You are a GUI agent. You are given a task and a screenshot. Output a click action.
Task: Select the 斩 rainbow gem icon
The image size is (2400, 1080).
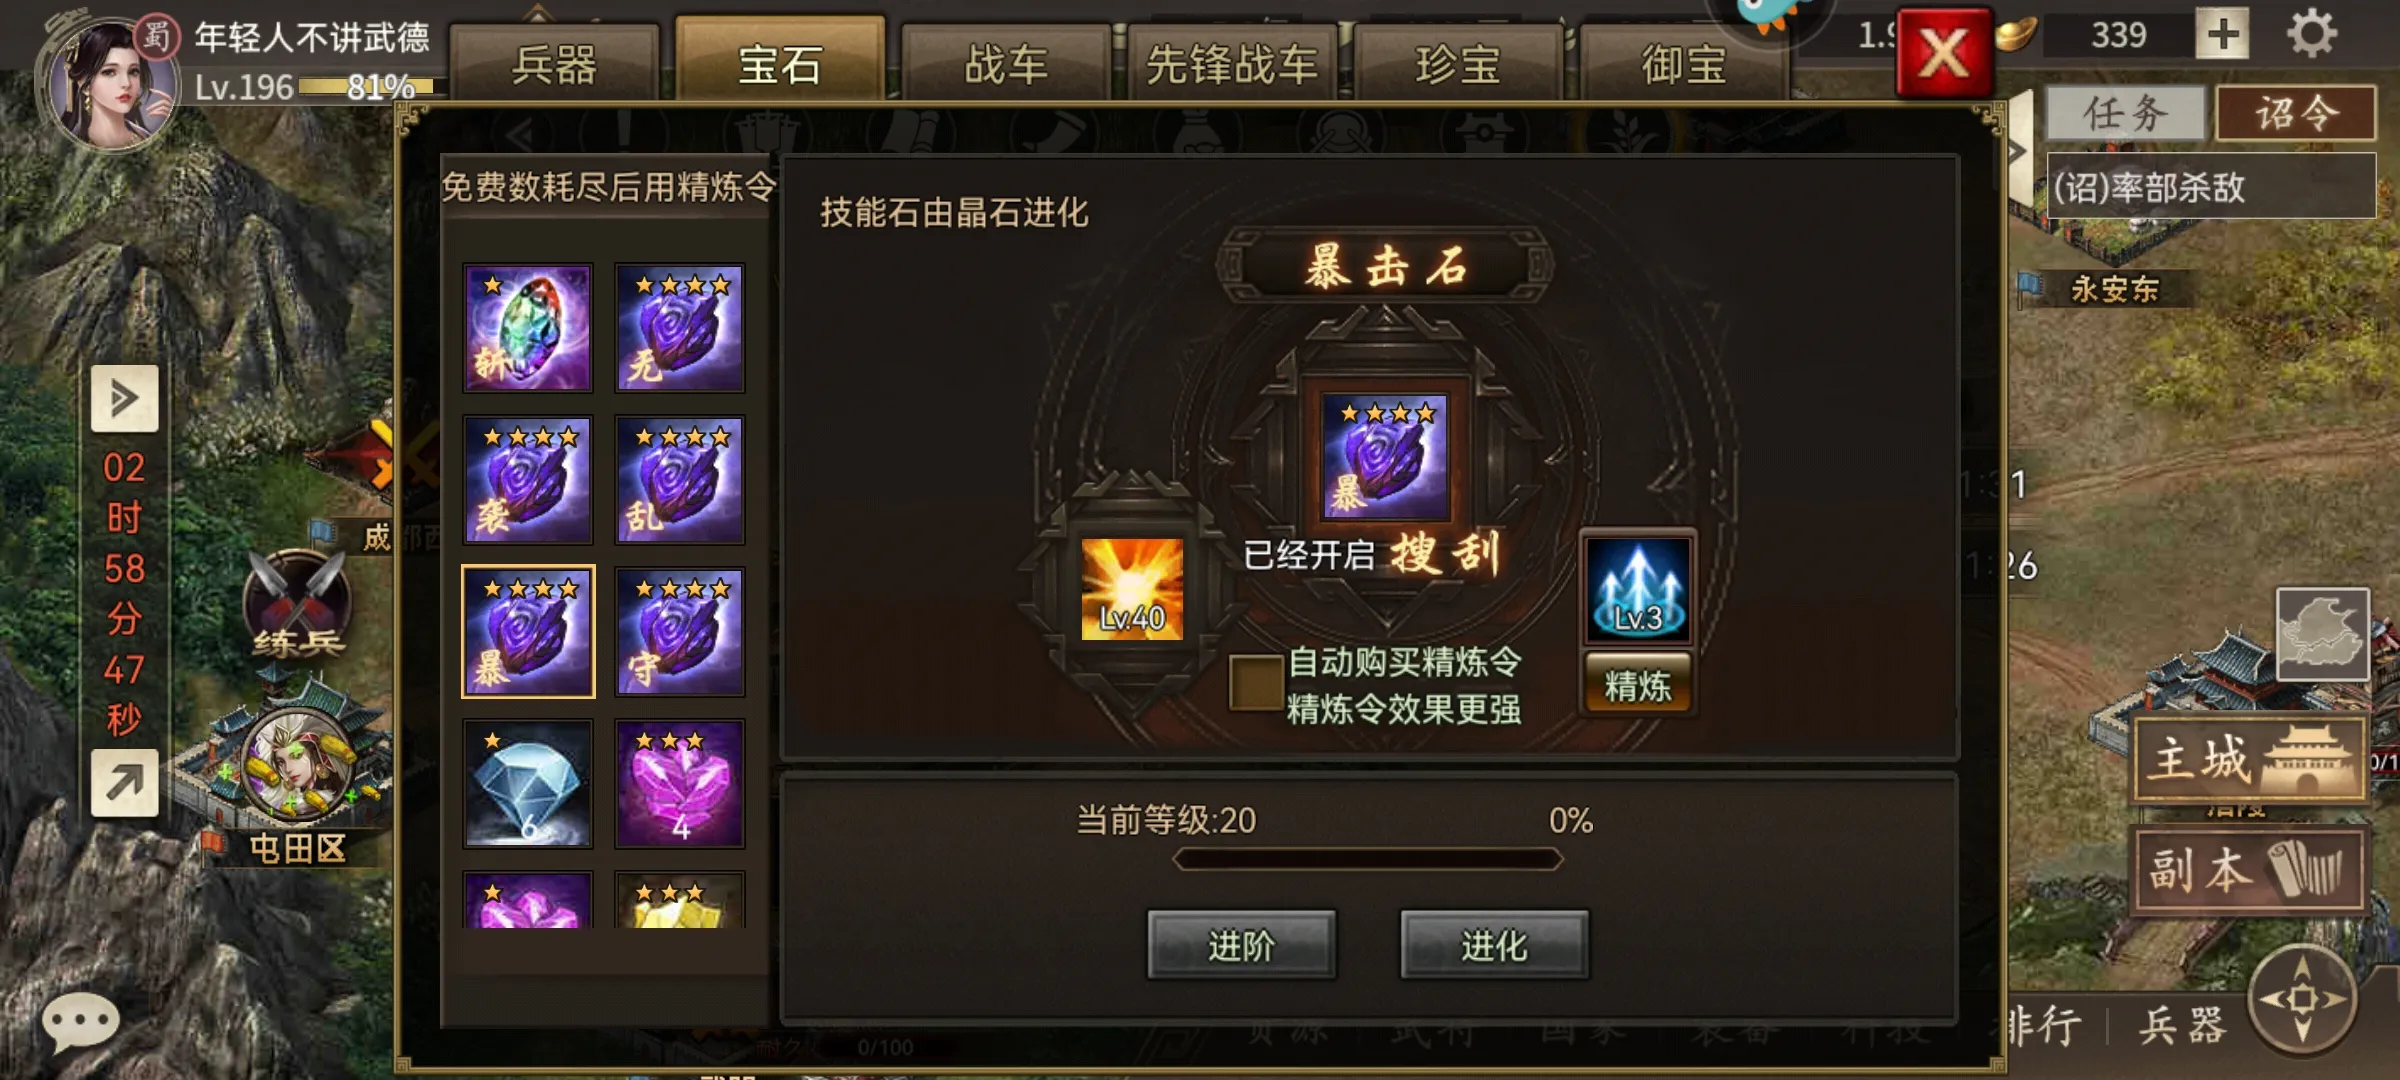[x=527, y=327]
